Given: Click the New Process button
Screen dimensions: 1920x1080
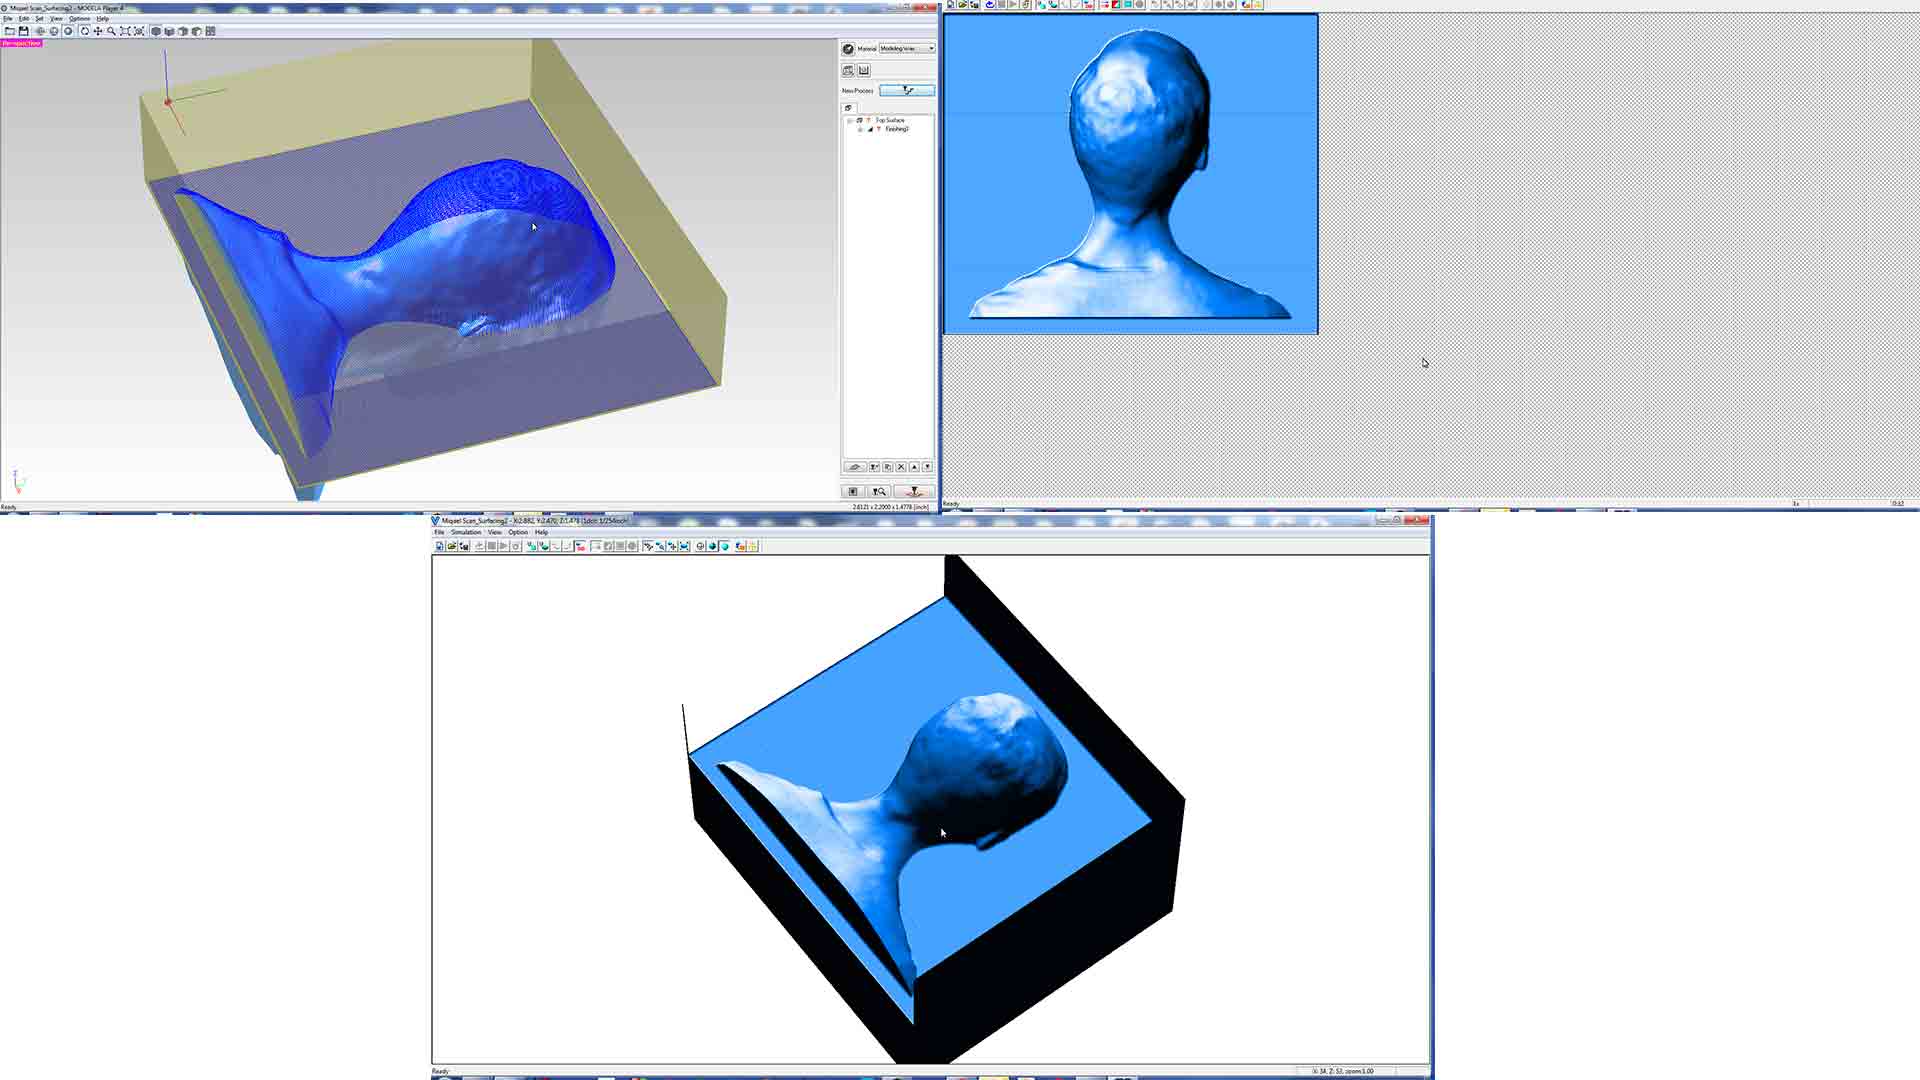Looking at the screenshot, I should (907, 90).
